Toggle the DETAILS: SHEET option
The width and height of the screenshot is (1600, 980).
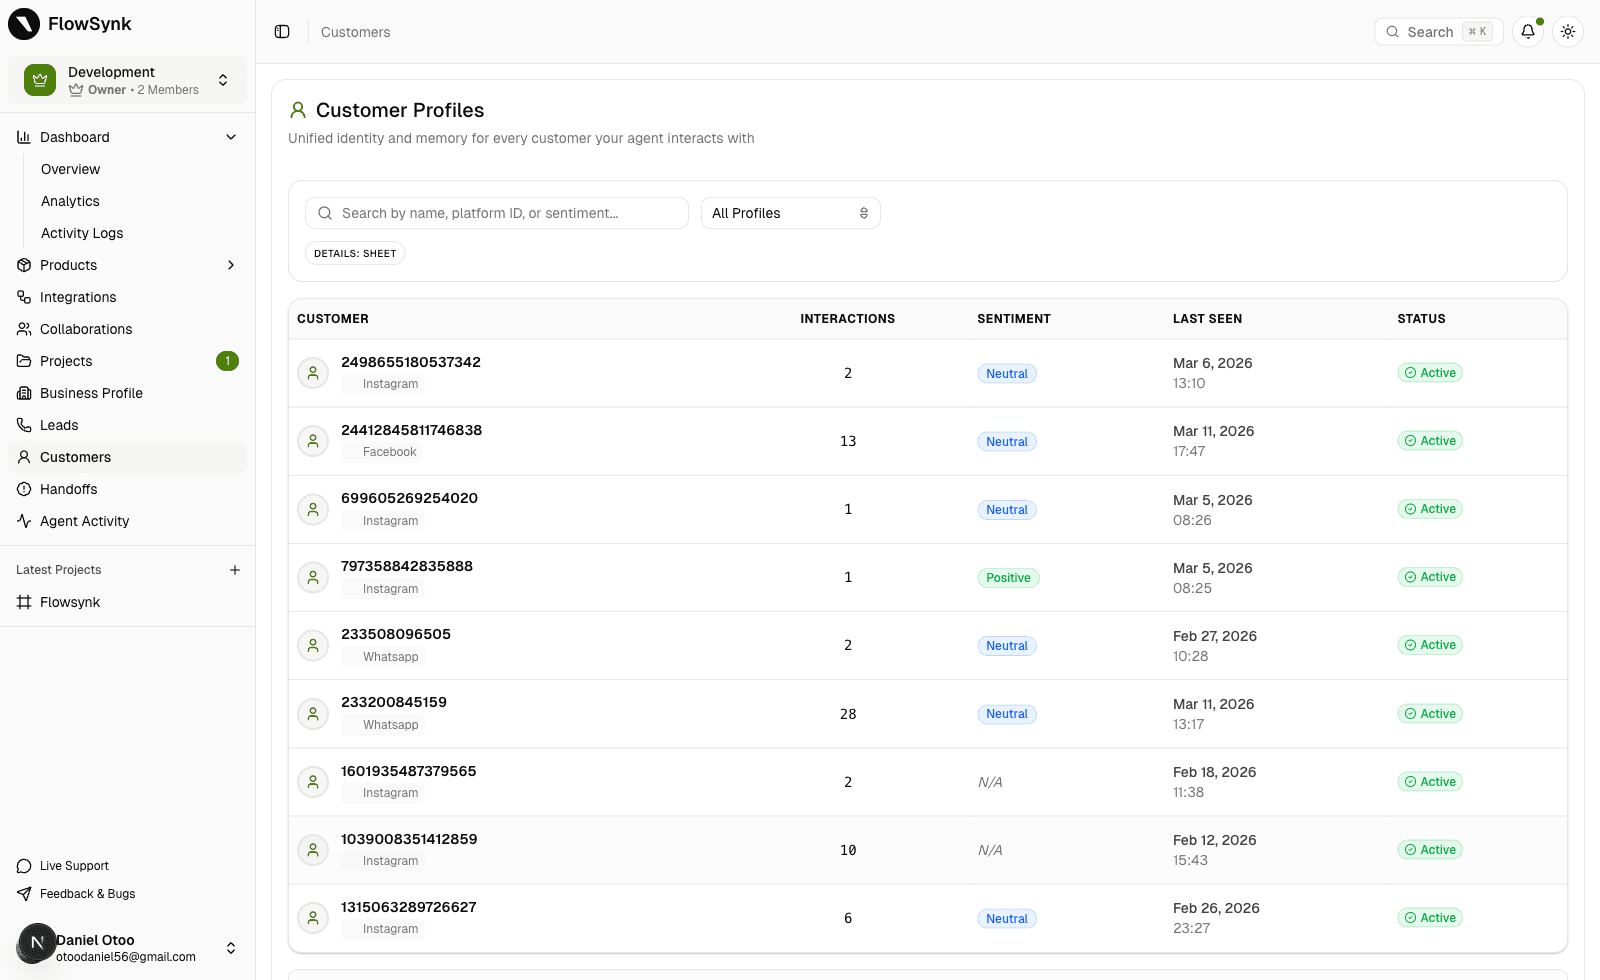coord(355,253)
